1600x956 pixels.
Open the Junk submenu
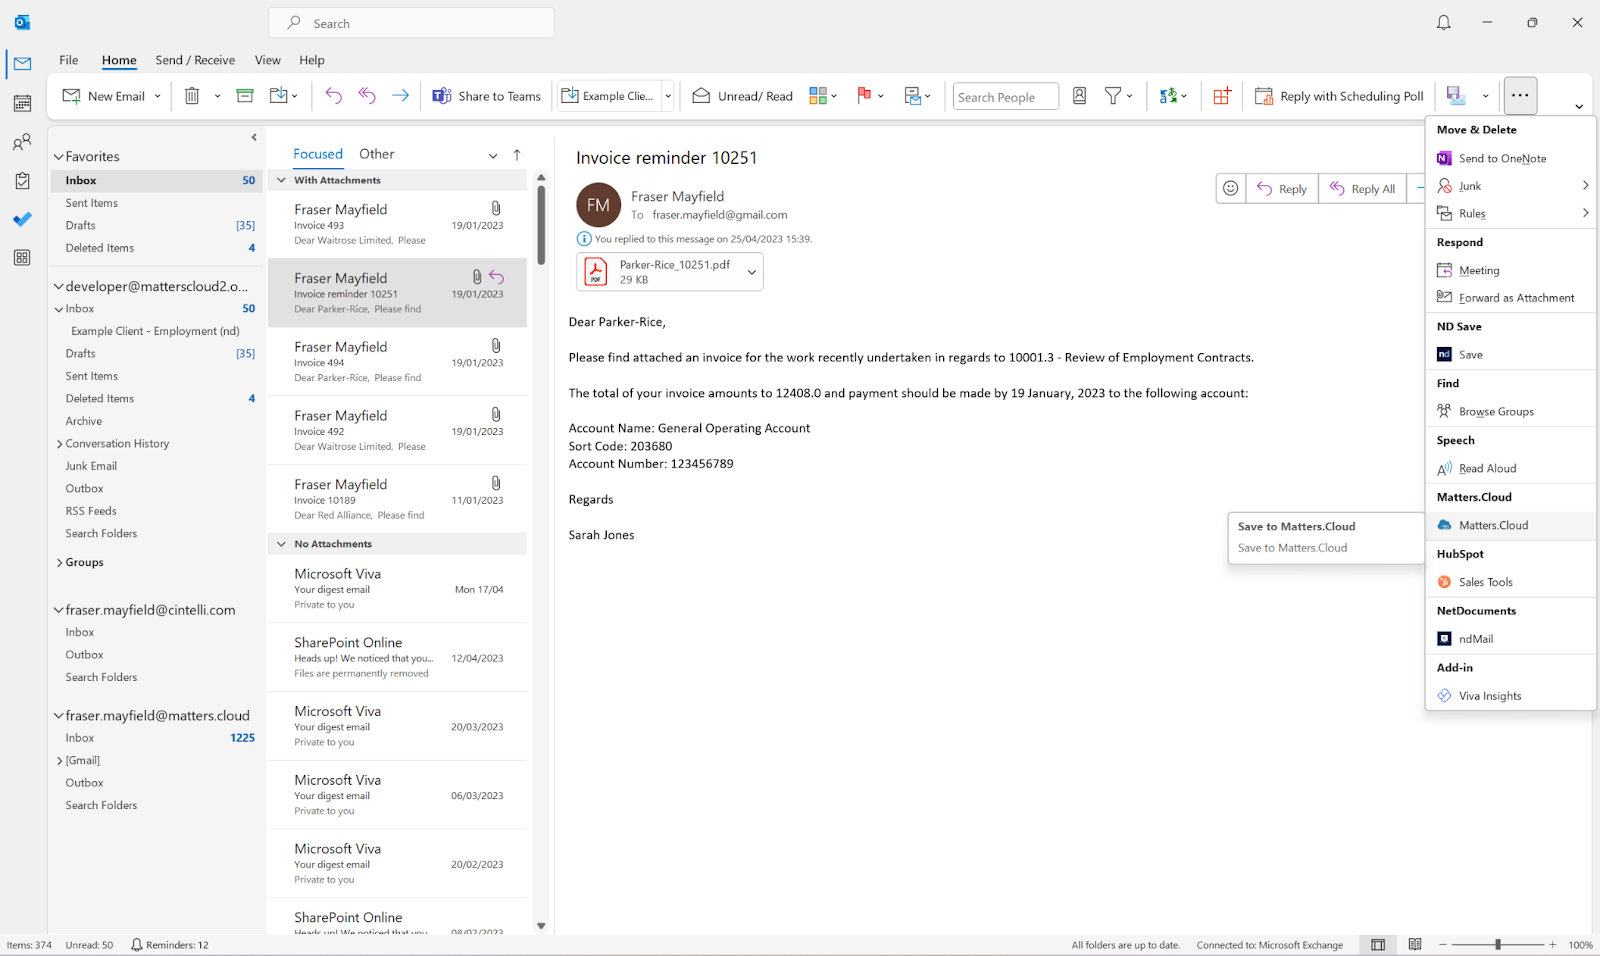click(x=1510, y=186)
